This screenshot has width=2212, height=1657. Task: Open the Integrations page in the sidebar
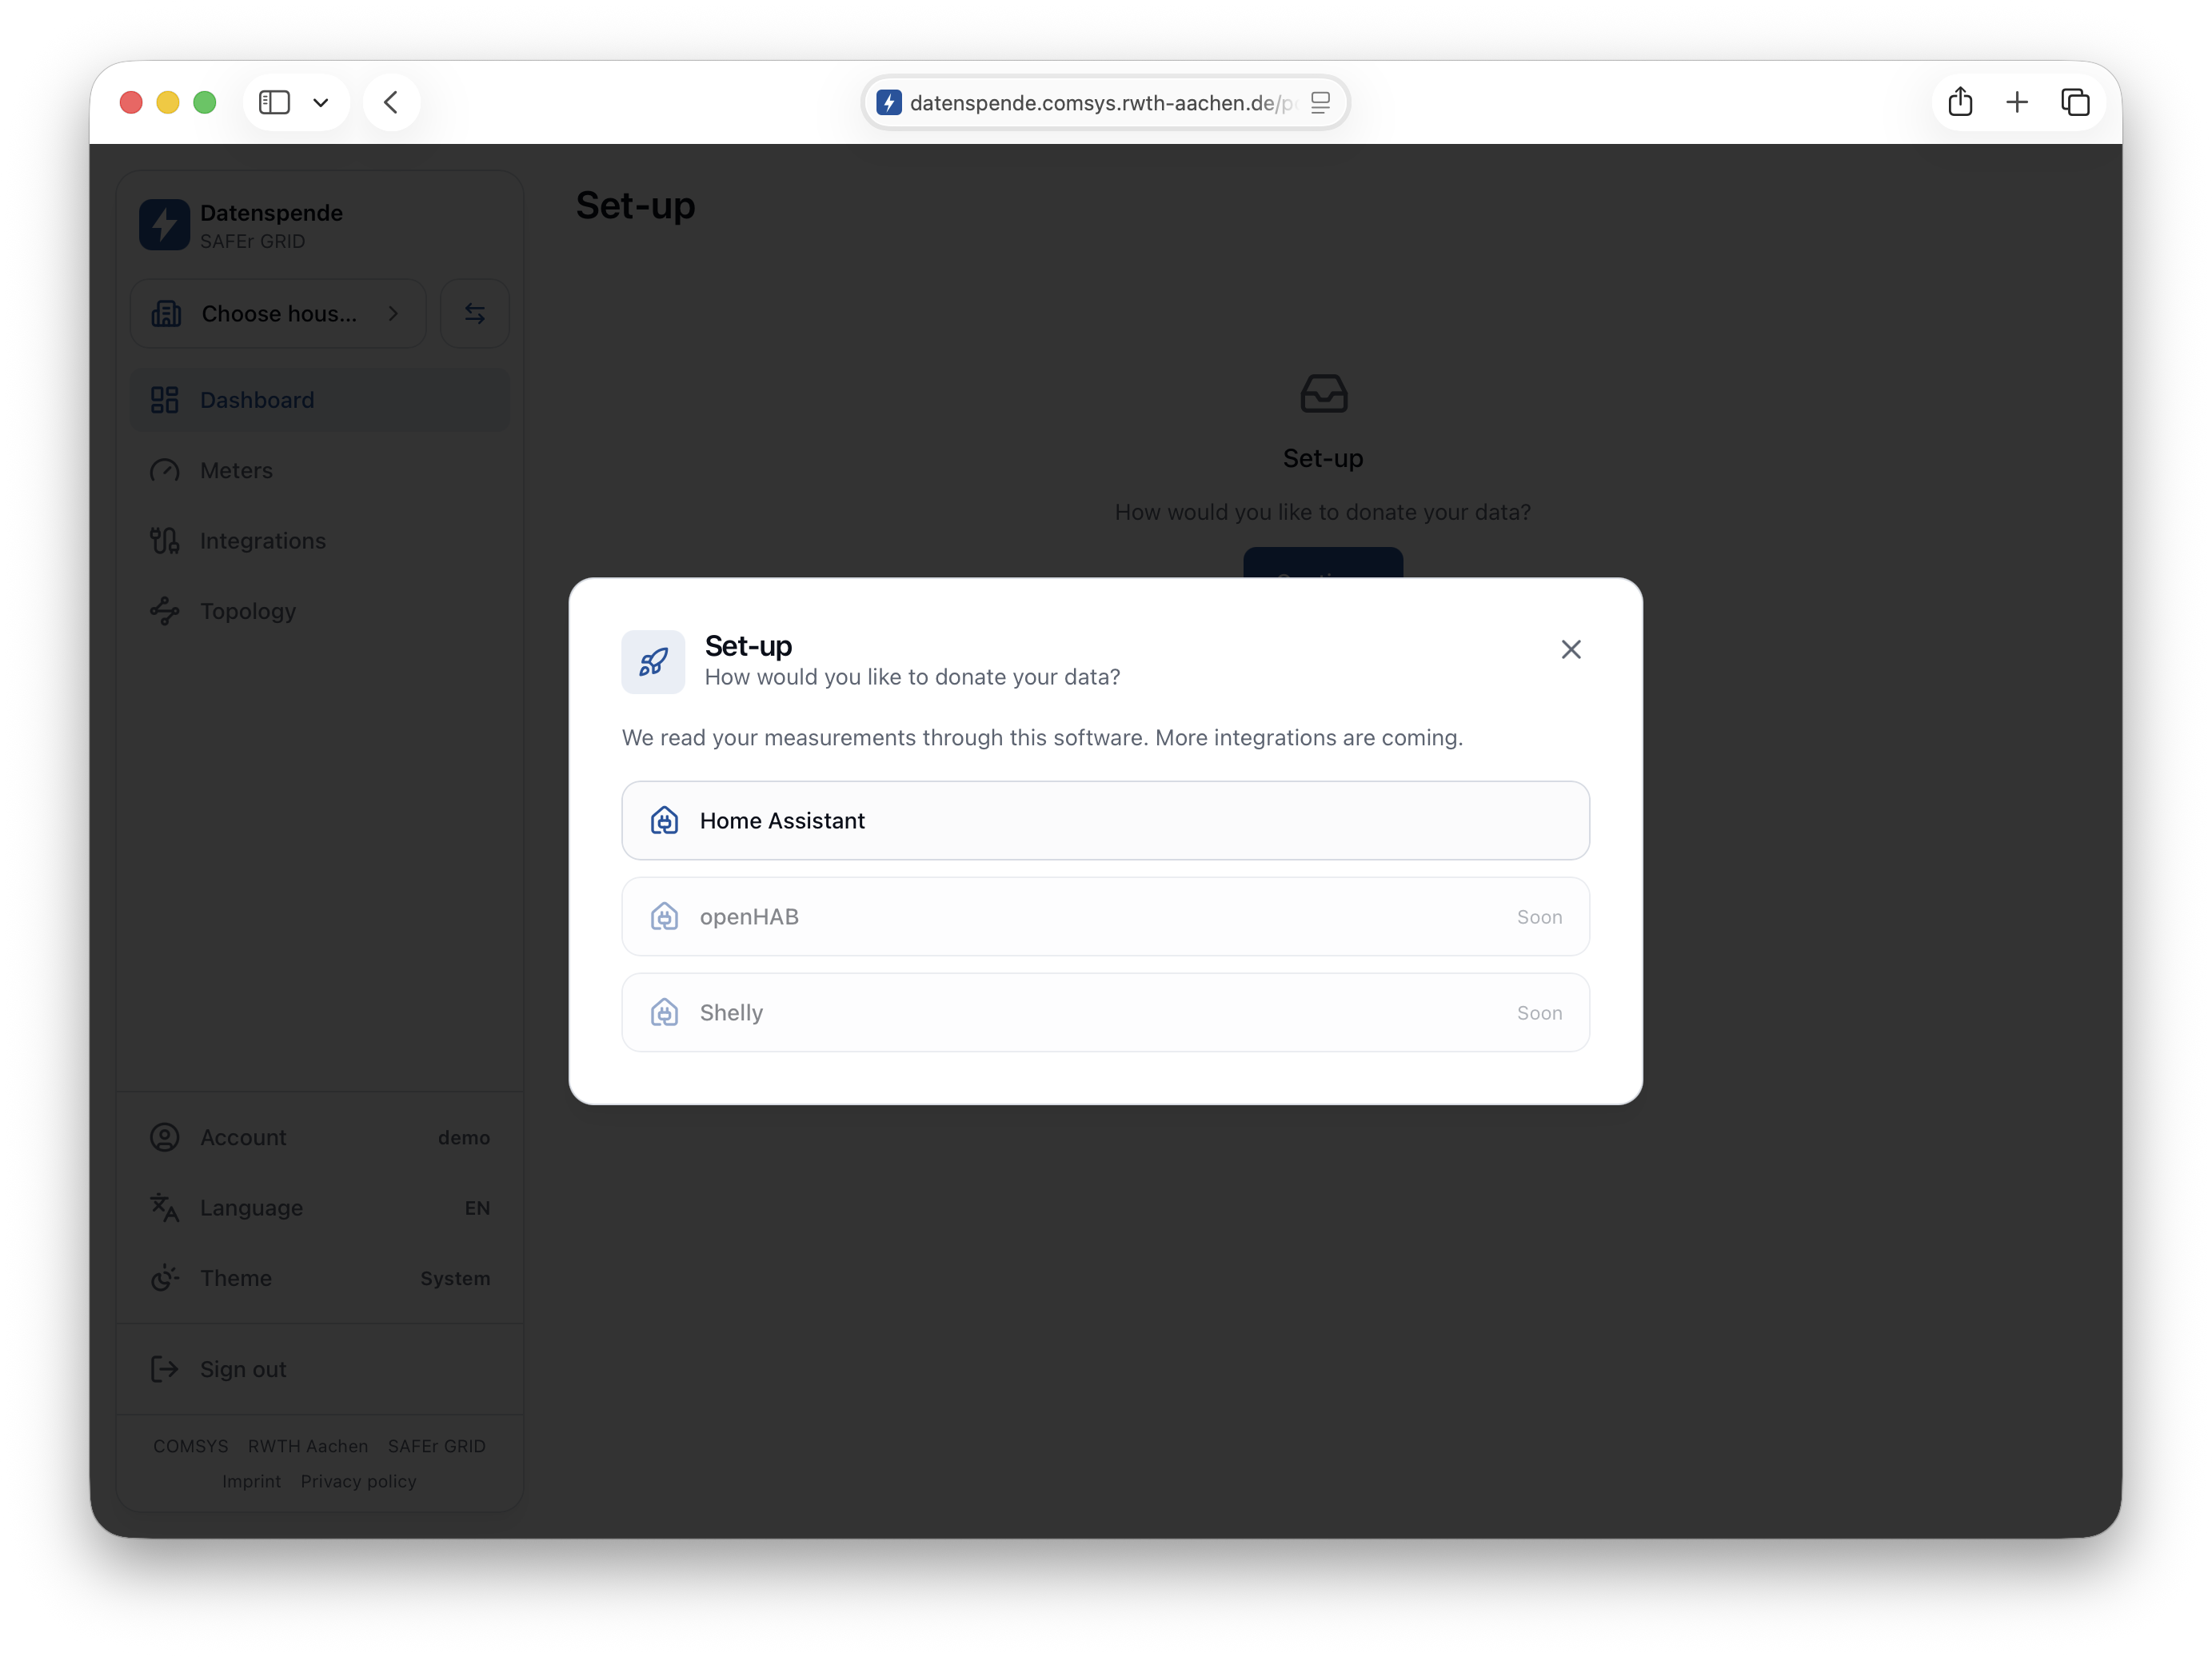320,541
